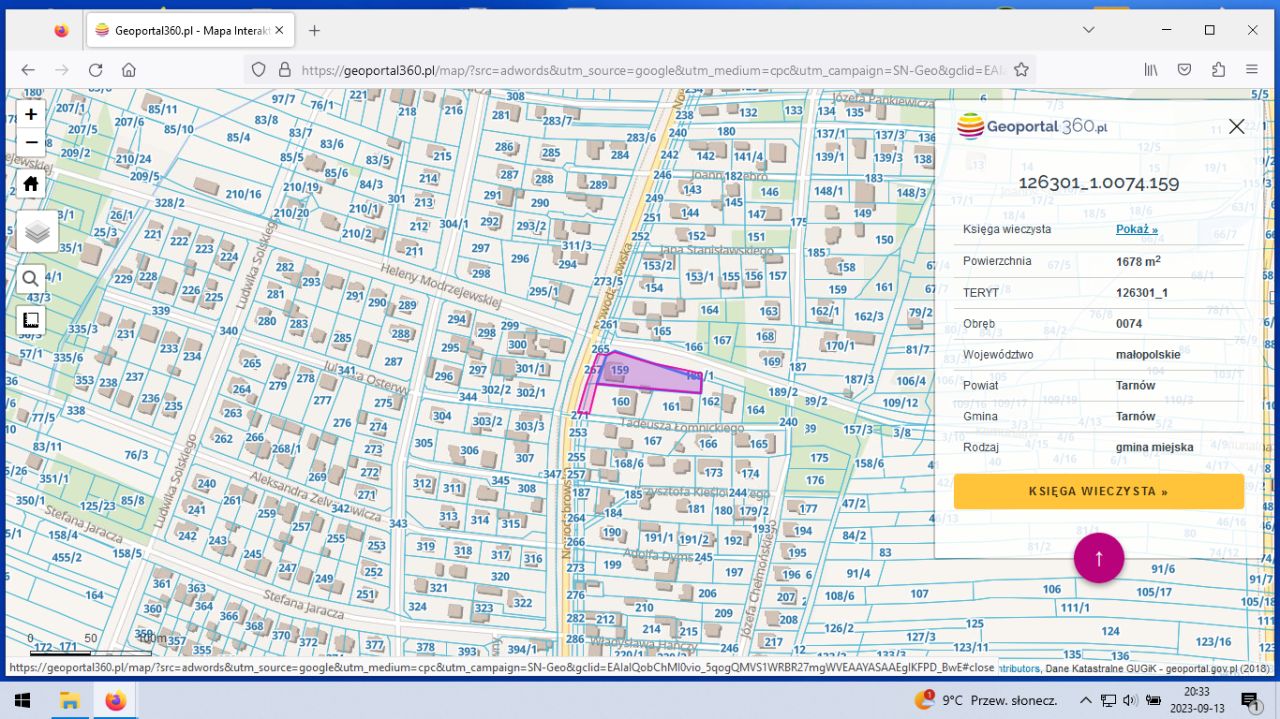Zoom out of the map
Screen dimensions: 1280x719
click(31, 143)
